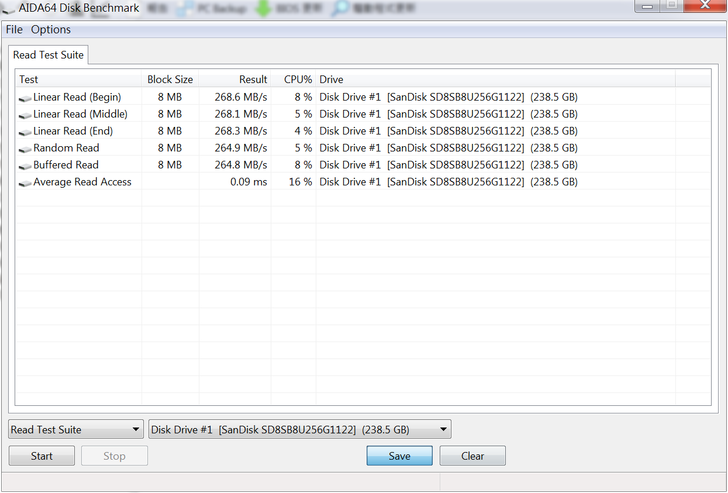
Task: Click the 268.1 MB/s result value
Action: pyautogui.click(x=240, y=114)
